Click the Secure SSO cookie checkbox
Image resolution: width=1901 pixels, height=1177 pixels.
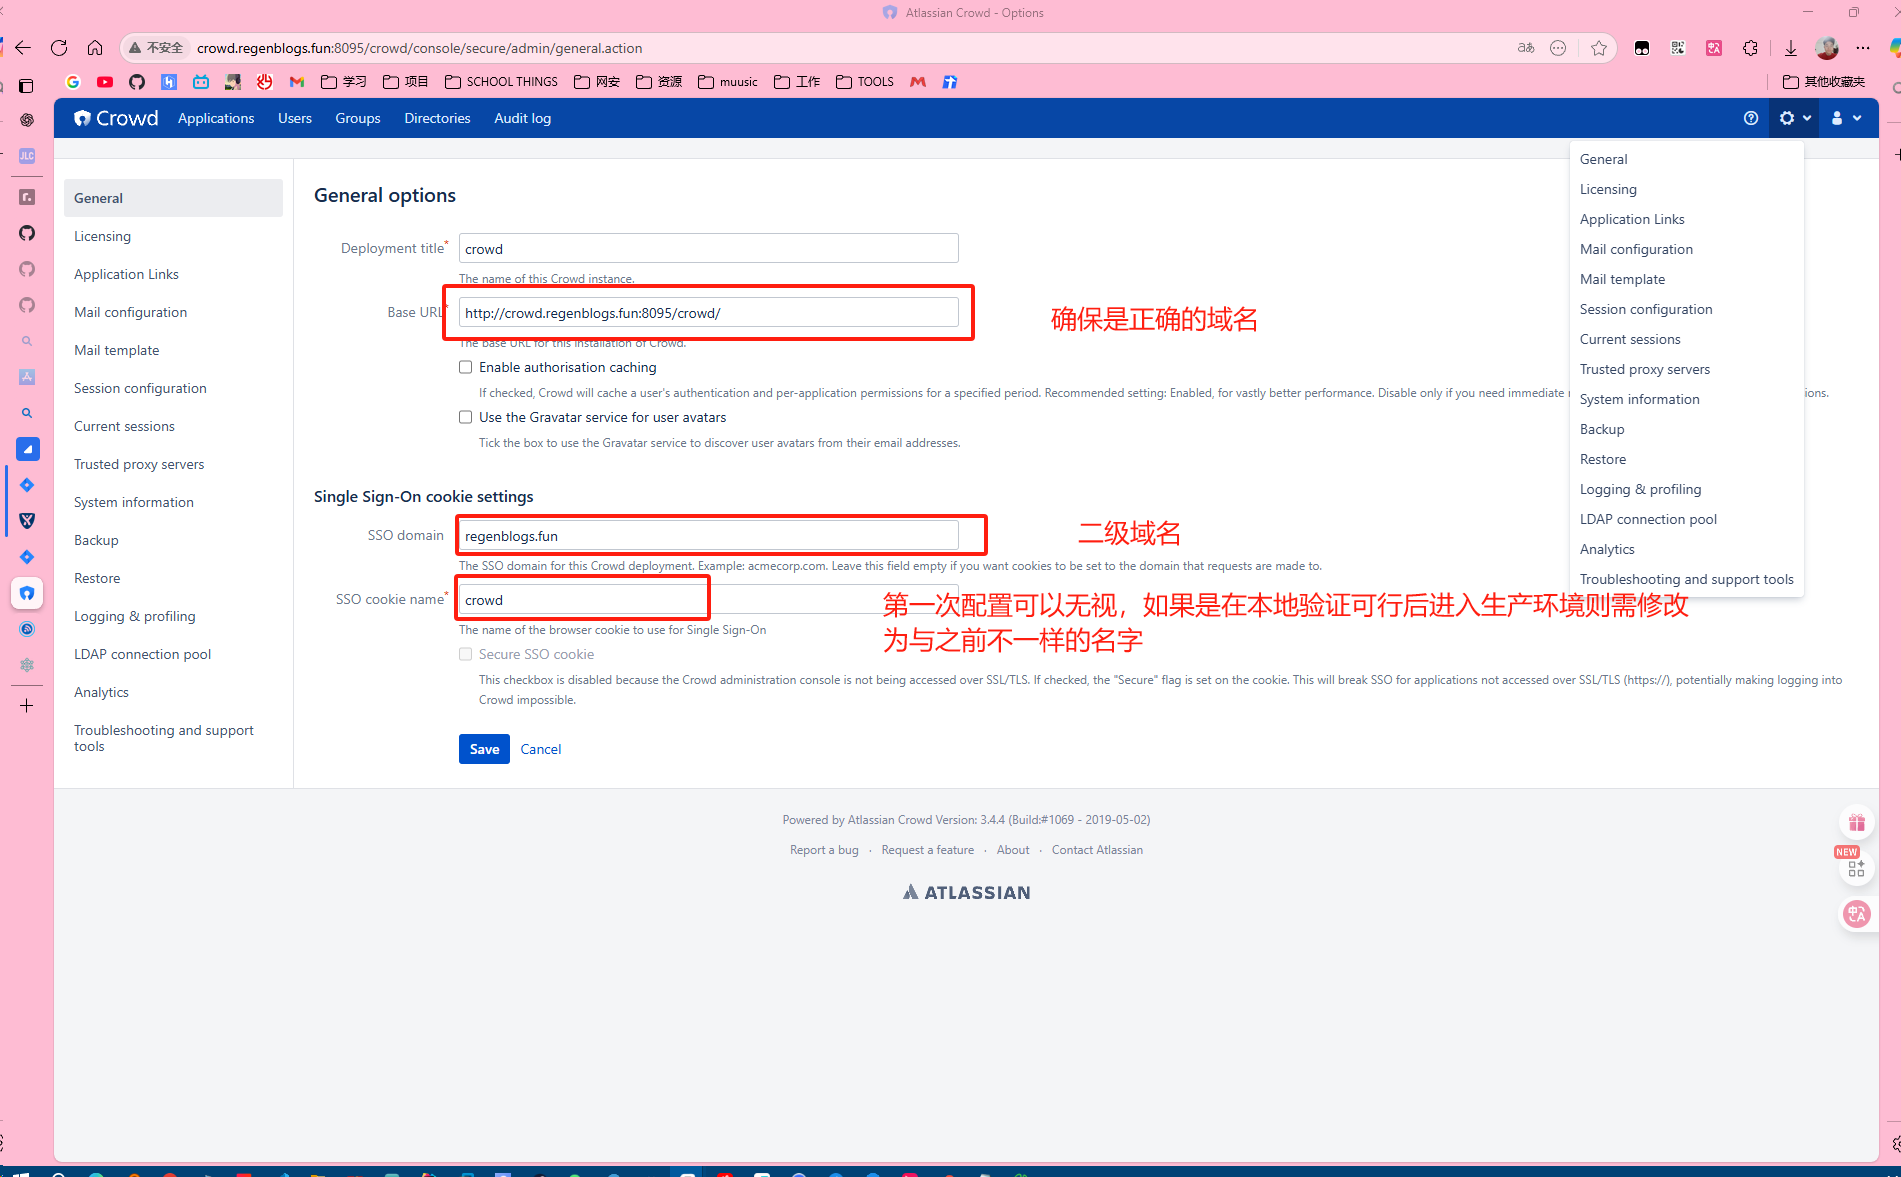pyautogui.click(x=465, y=654)
